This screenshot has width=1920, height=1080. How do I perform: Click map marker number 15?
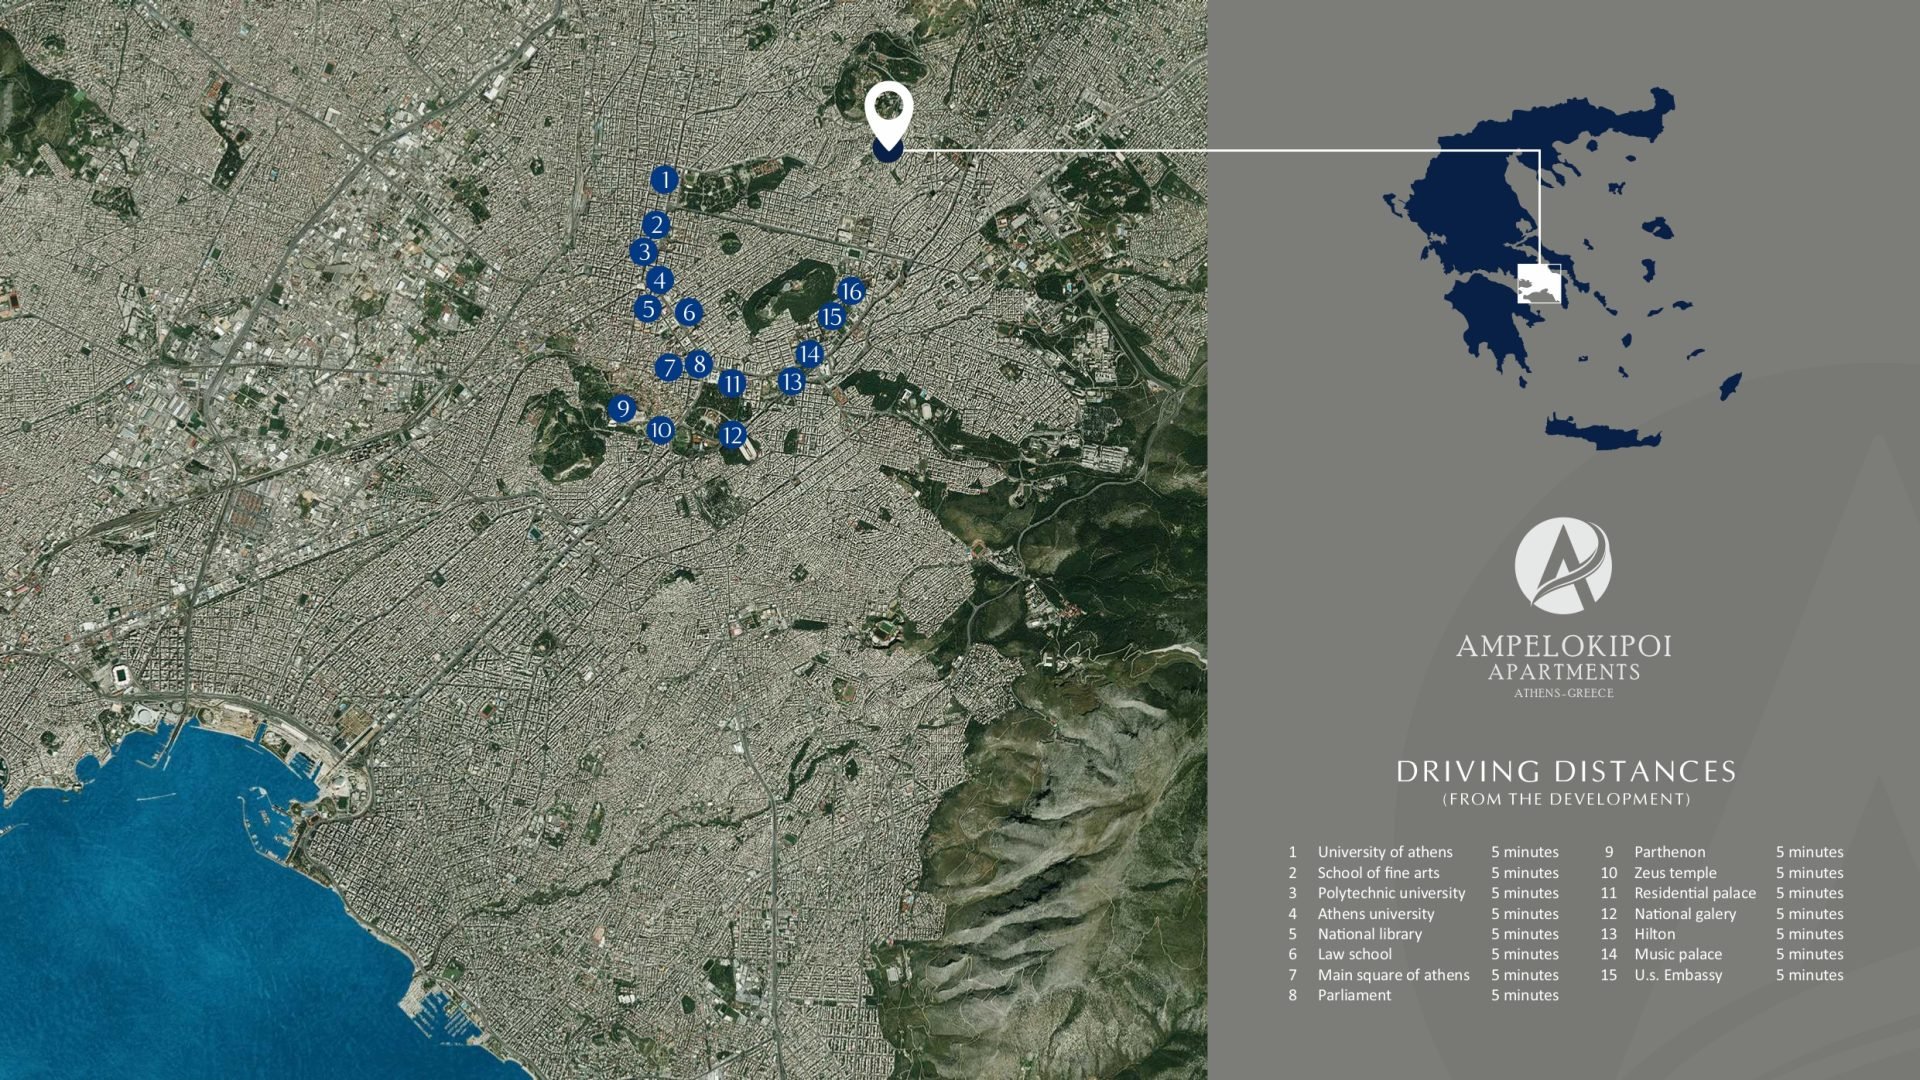tap(831, 317)
